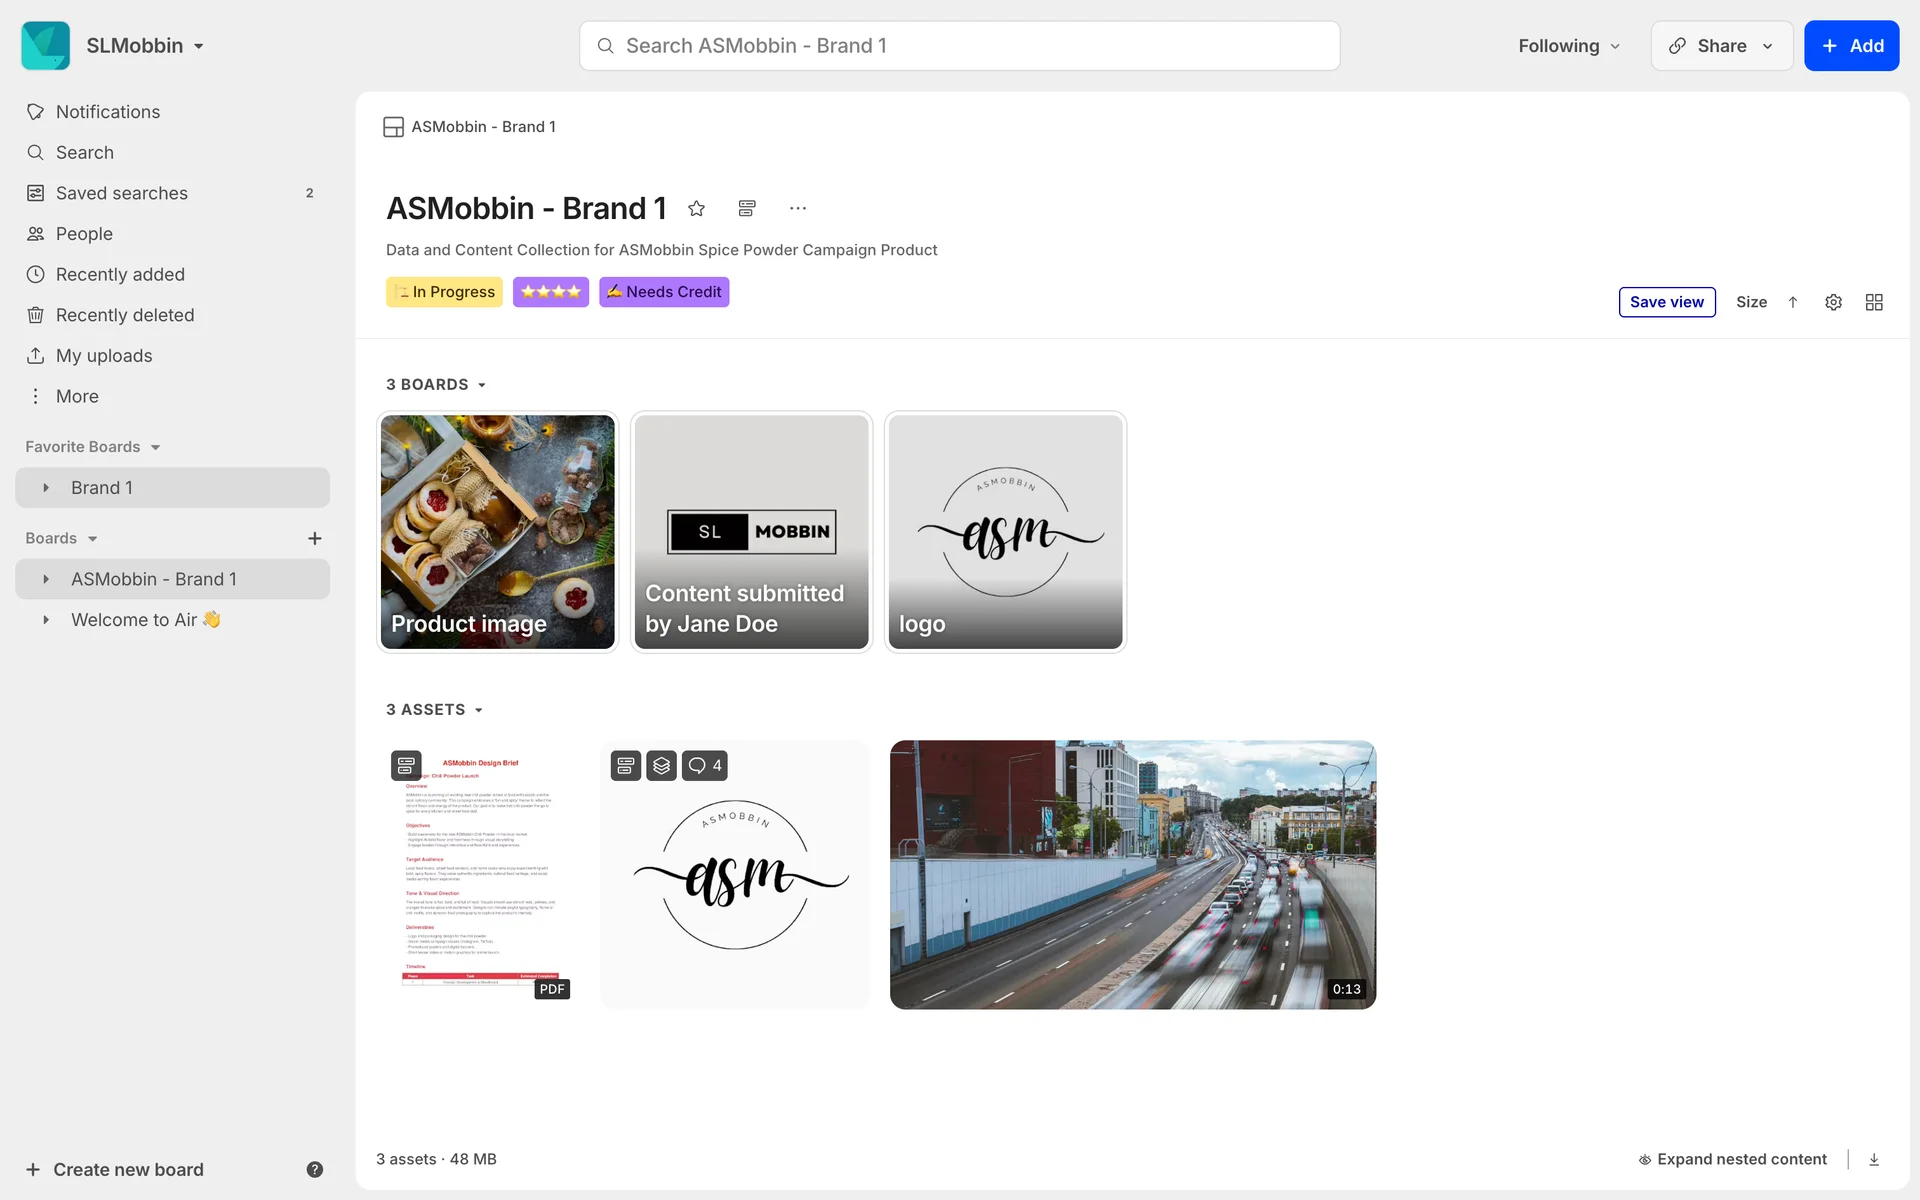Screen dimensions: 1920x1200
Task: Add new board with plus icon
Action: pos(314,538)
